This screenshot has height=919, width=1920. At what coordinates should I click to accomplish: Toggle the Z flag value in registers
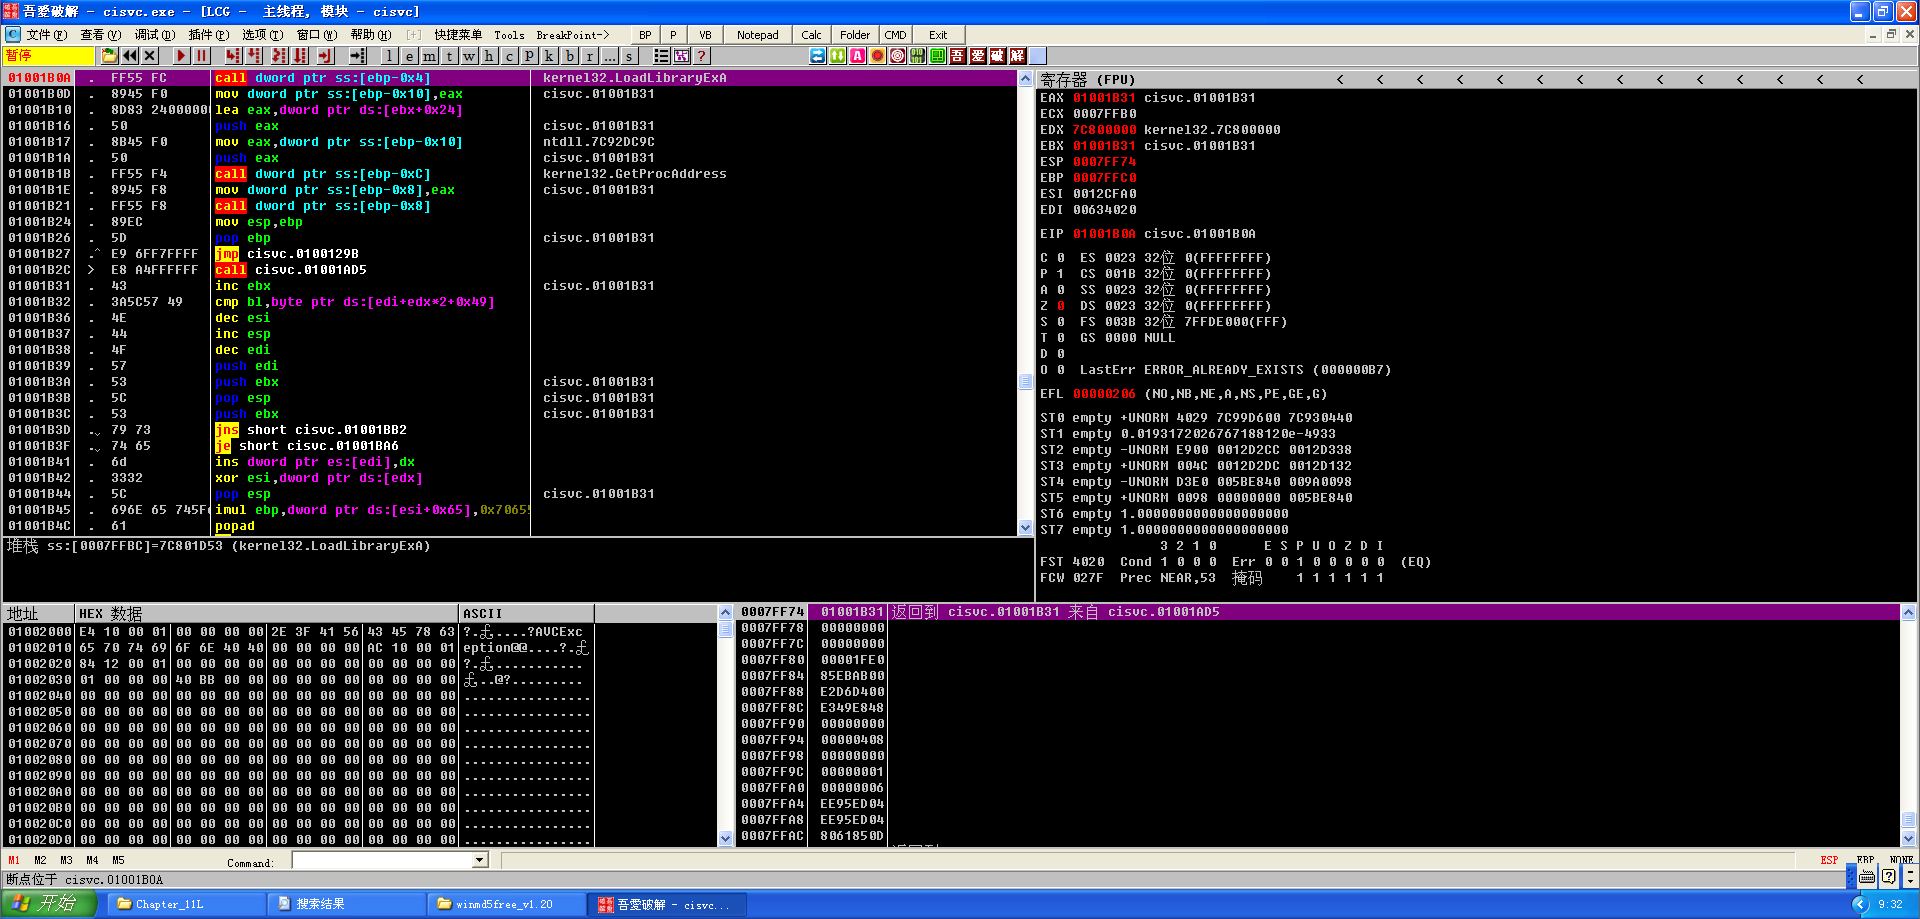click(1061, 306)
